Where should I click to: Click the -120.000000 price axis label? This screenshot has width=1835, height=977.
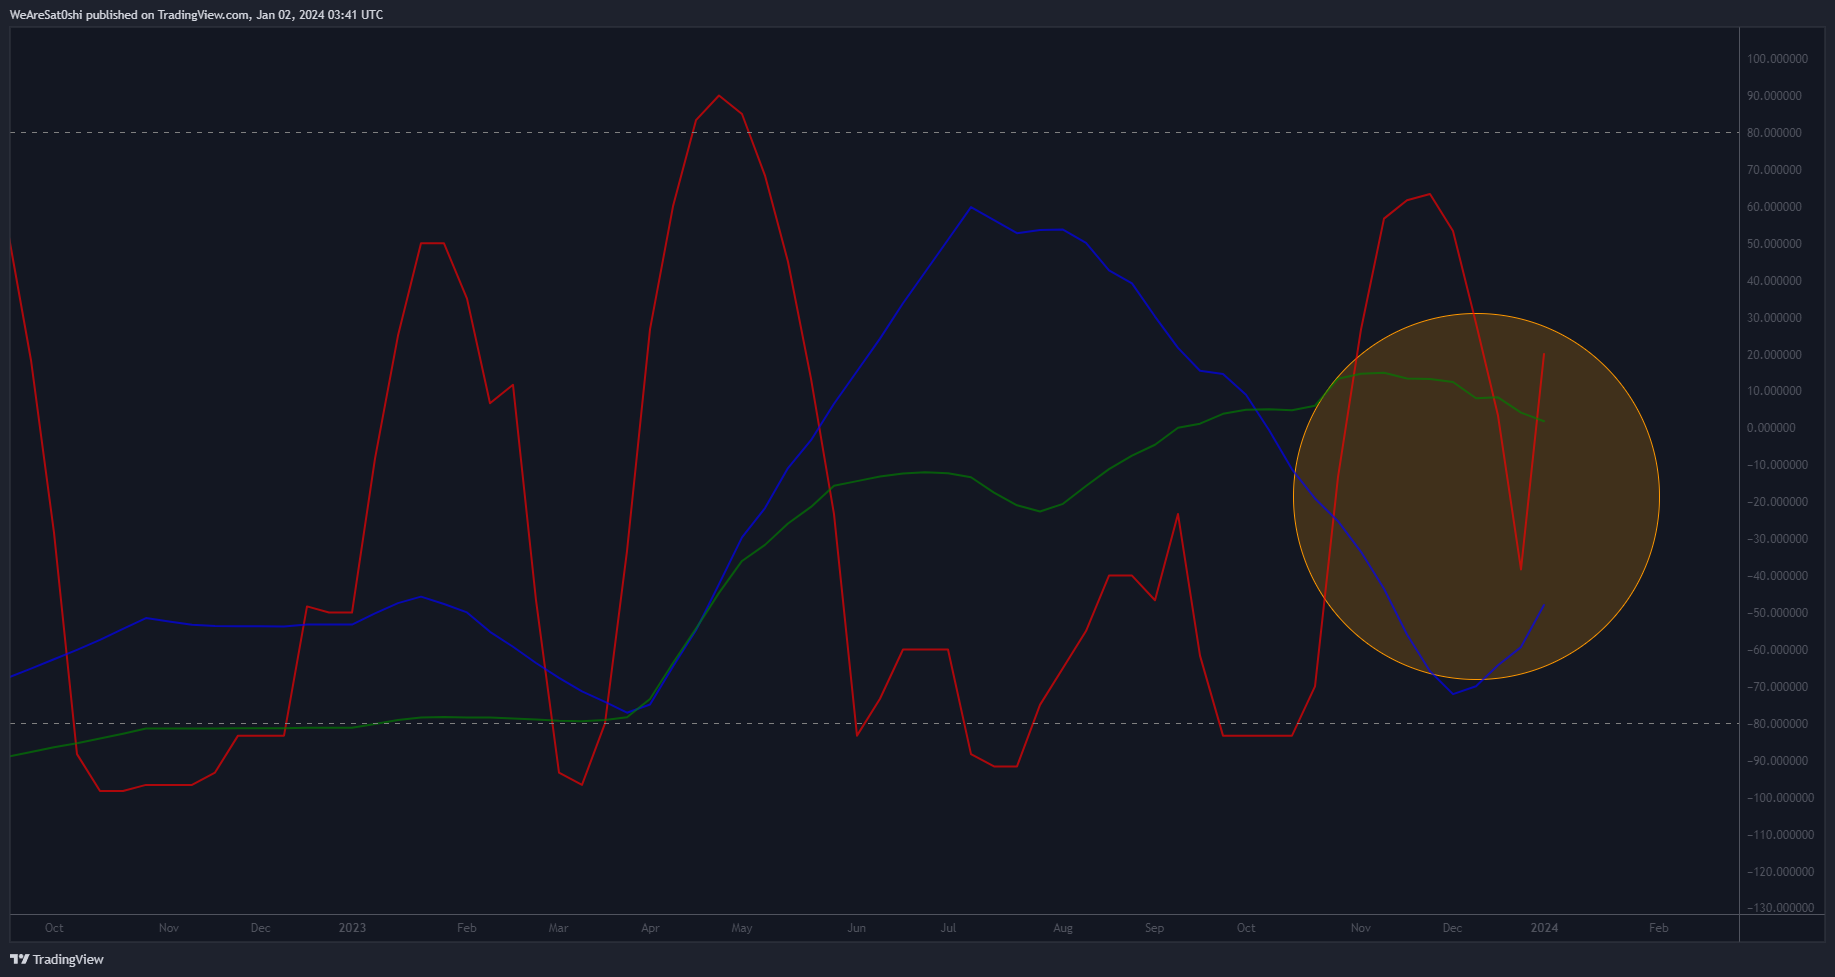coord(1780,872)
